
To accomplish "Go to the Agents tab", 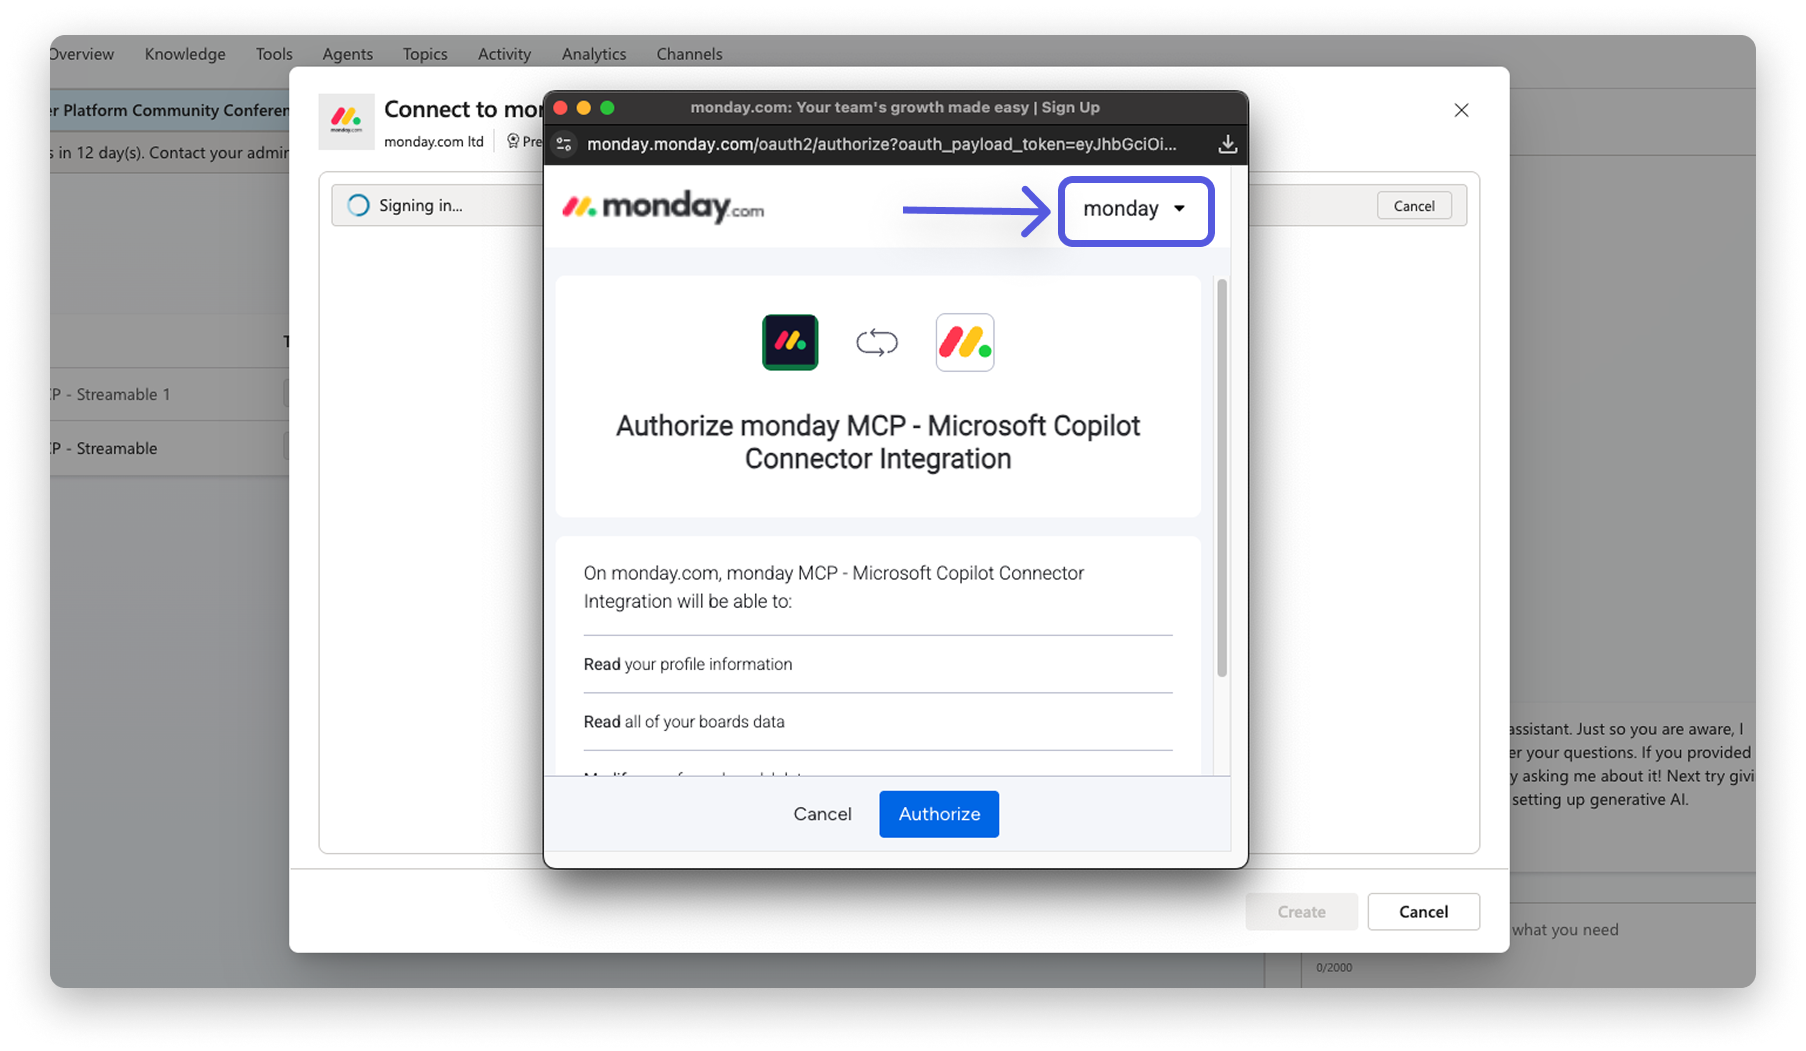I will 348,54.
